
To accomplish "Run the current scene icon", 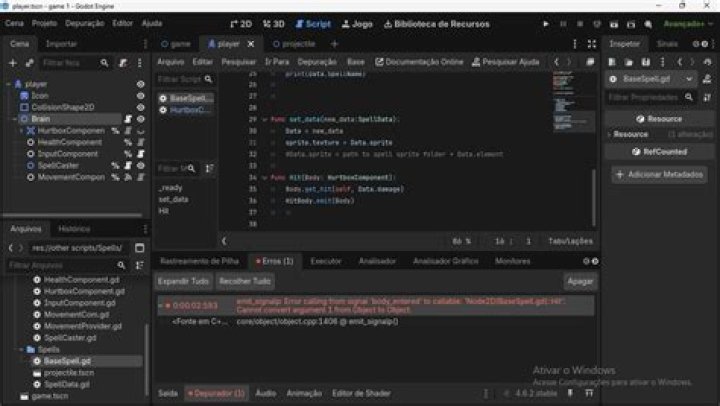I will pos(614,24).
